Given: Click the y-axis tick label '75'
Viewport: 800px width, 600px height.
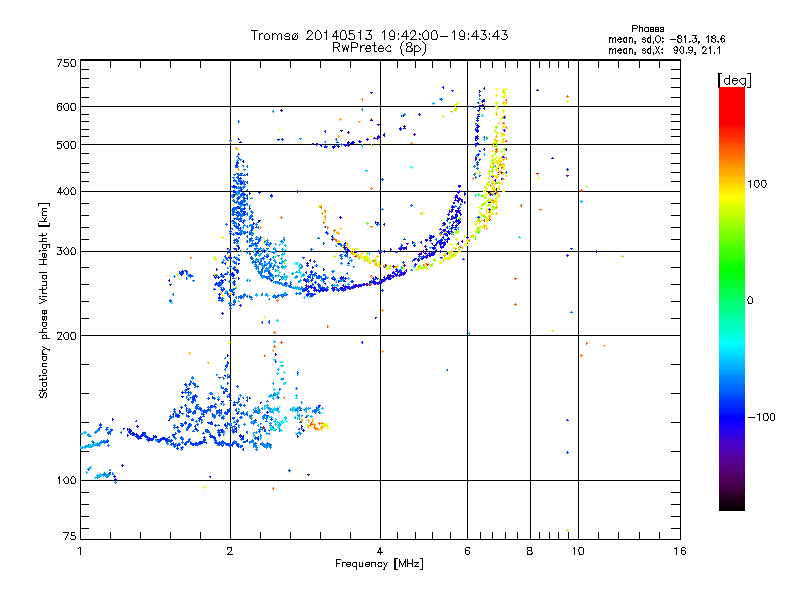Looking at the screenshot, I should [x=70, y=536].
